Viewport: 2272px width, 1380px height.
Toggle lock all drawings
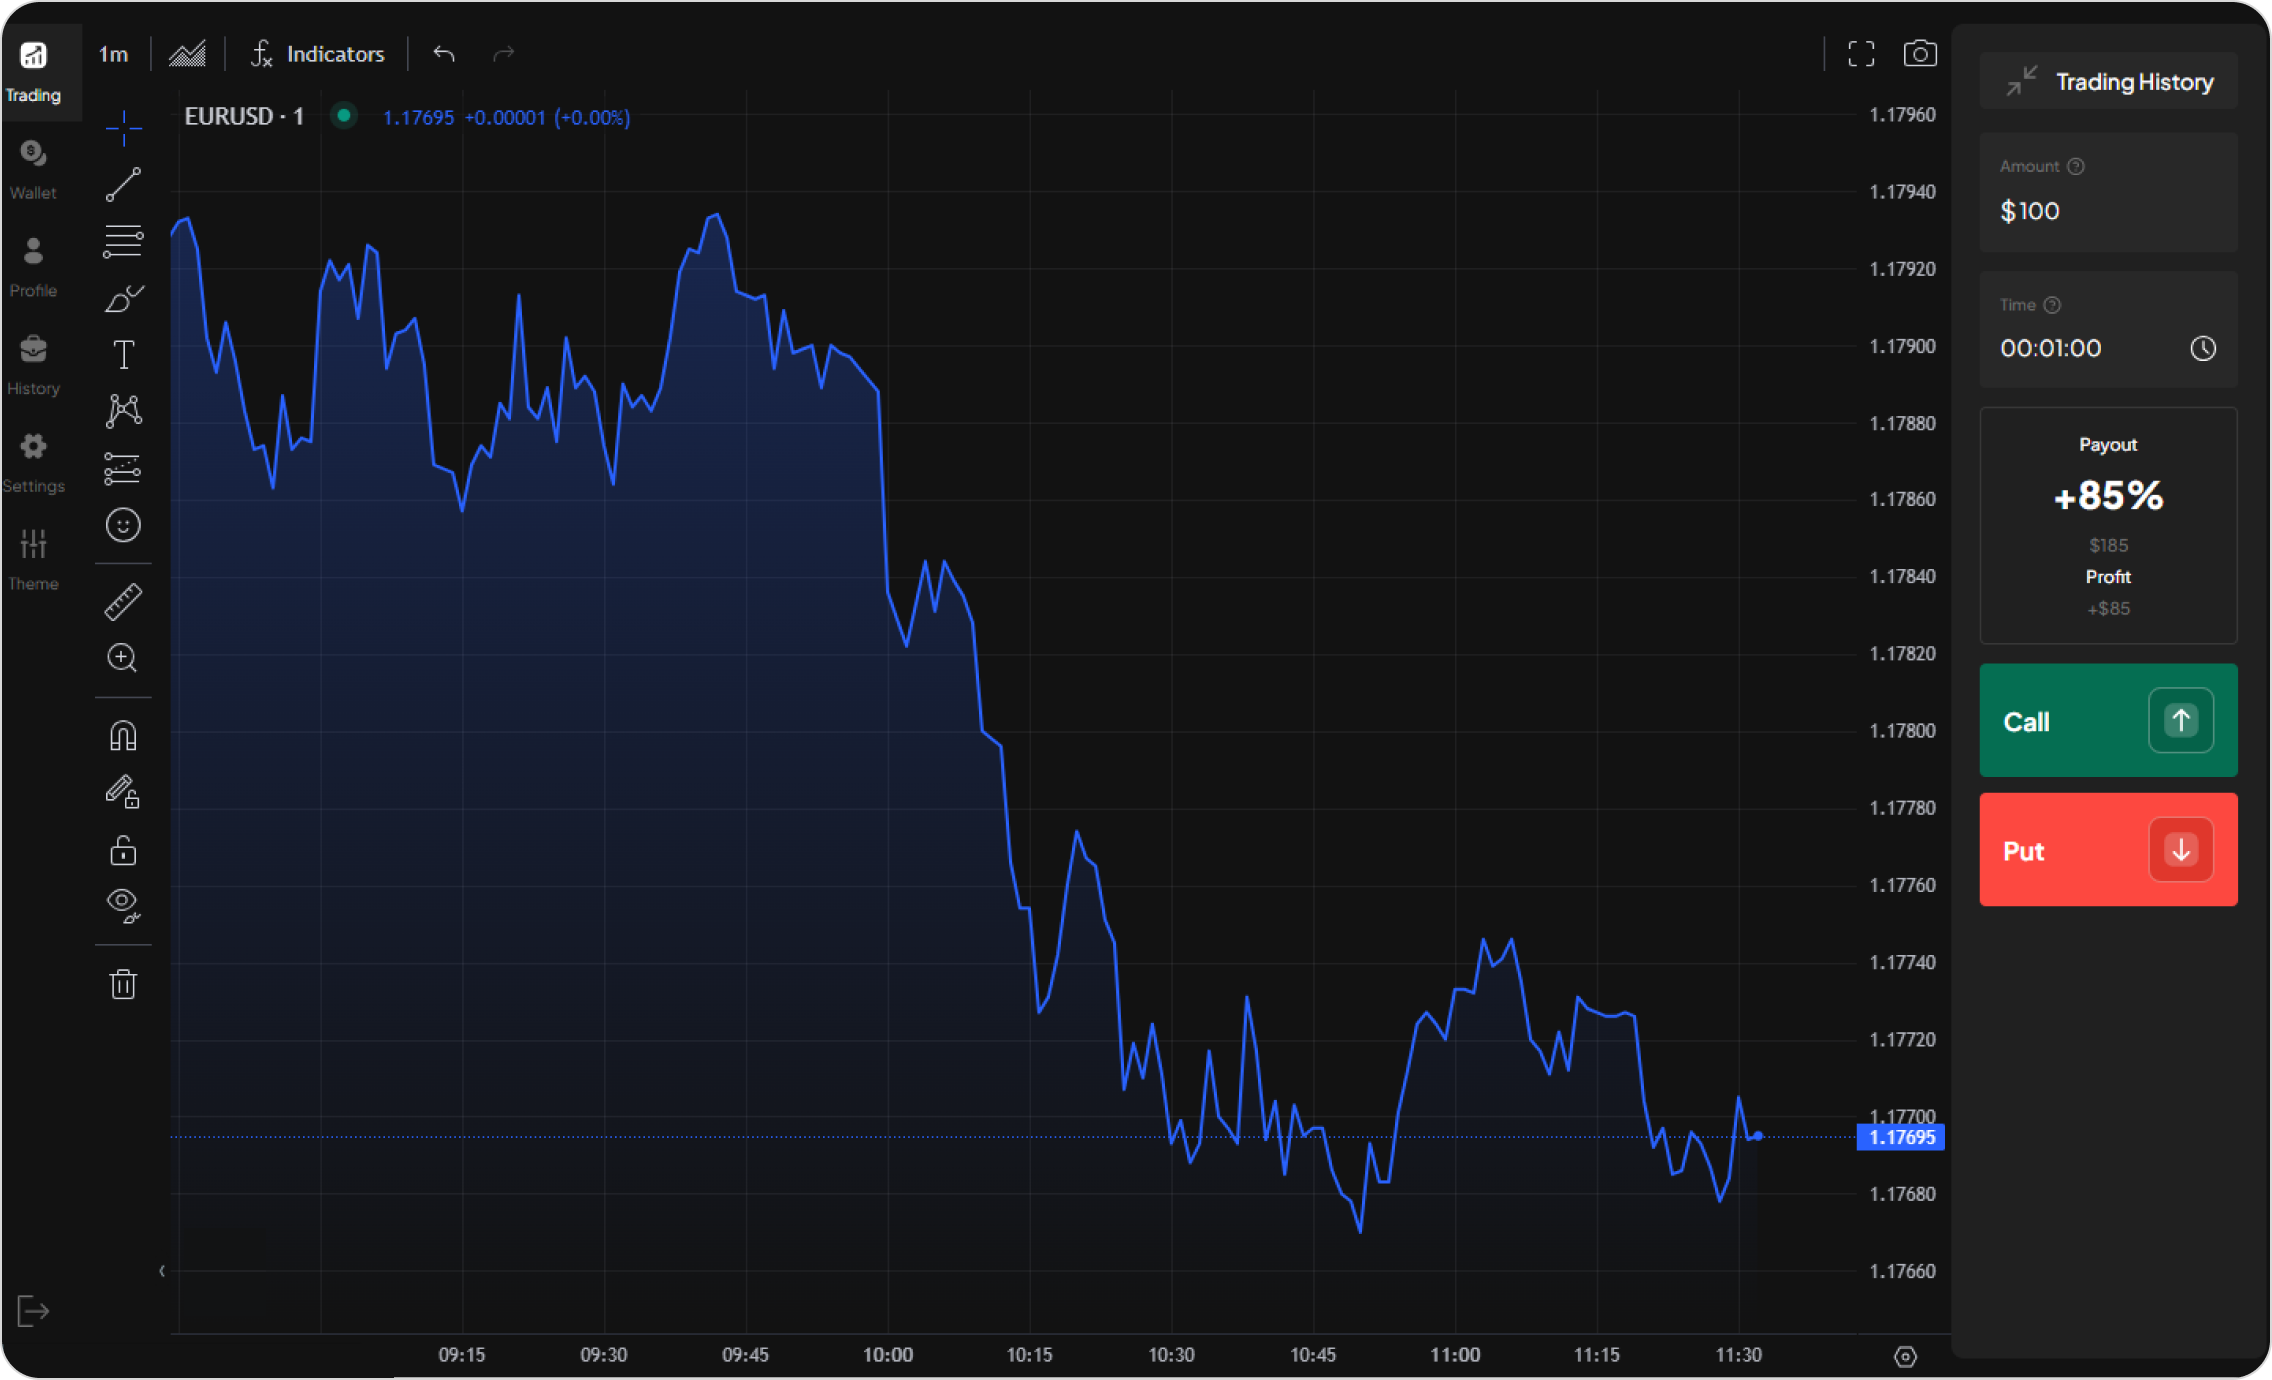pyautogui.click(x=123, y=851)
